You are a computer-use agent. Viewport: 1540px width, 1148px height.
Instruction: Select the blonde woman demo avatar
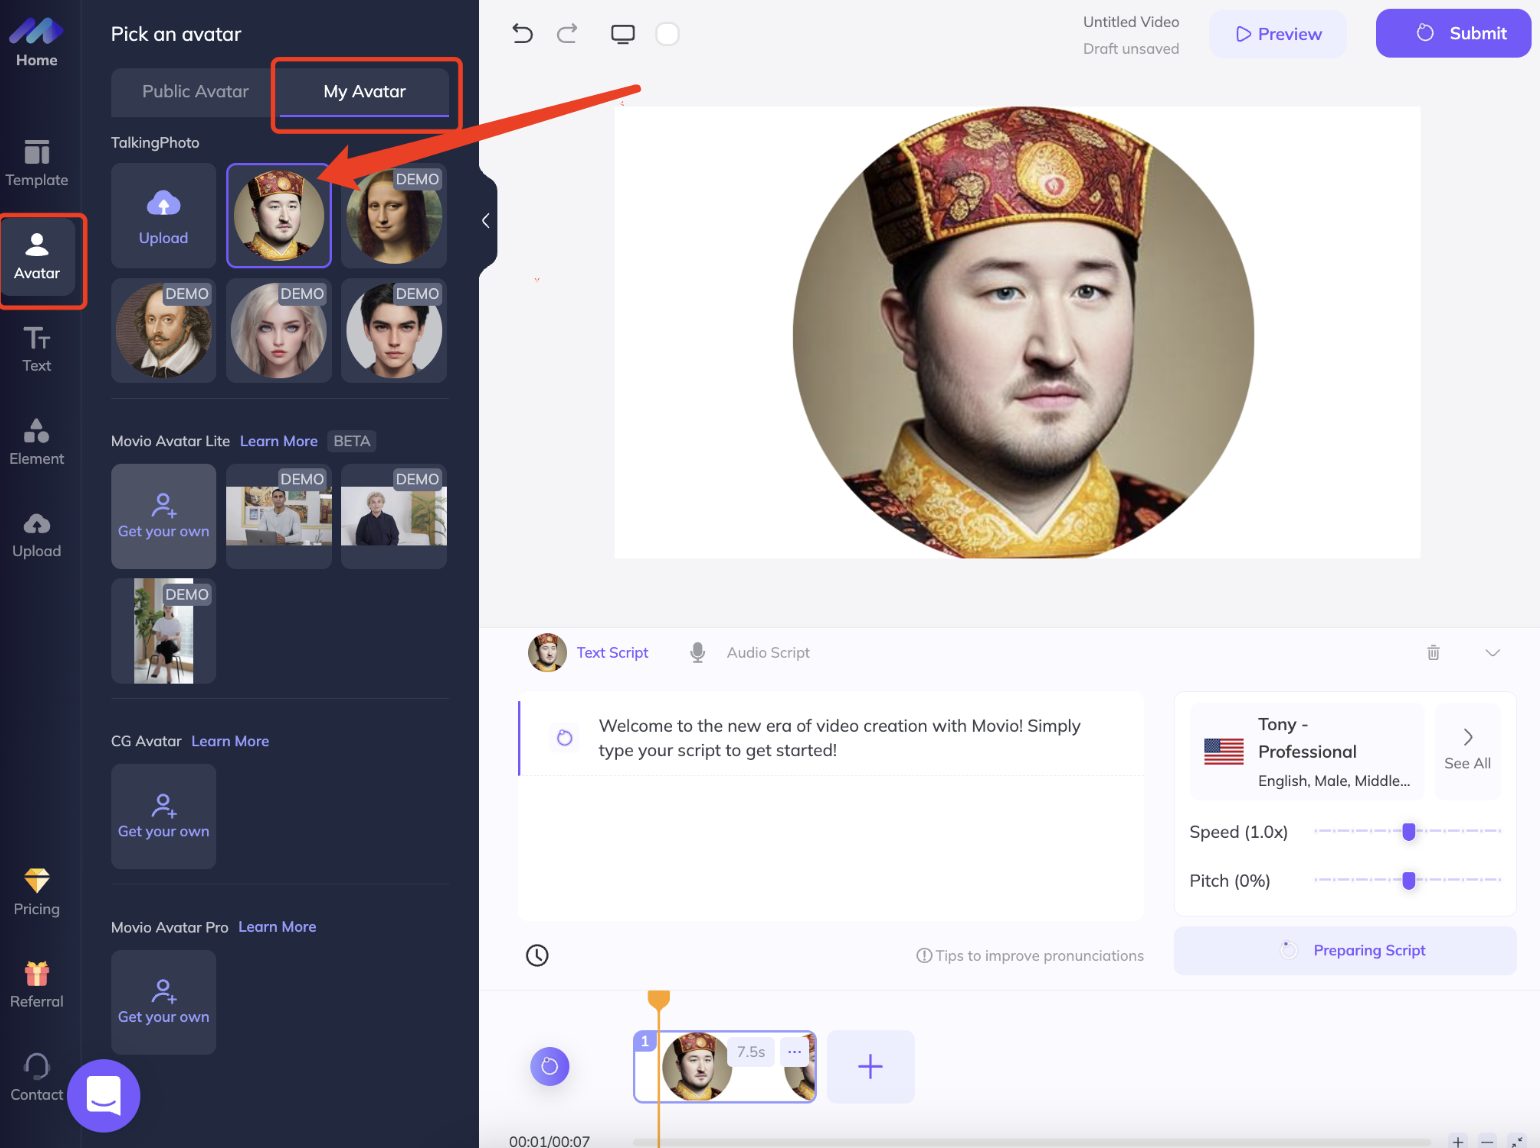[279, 331]
